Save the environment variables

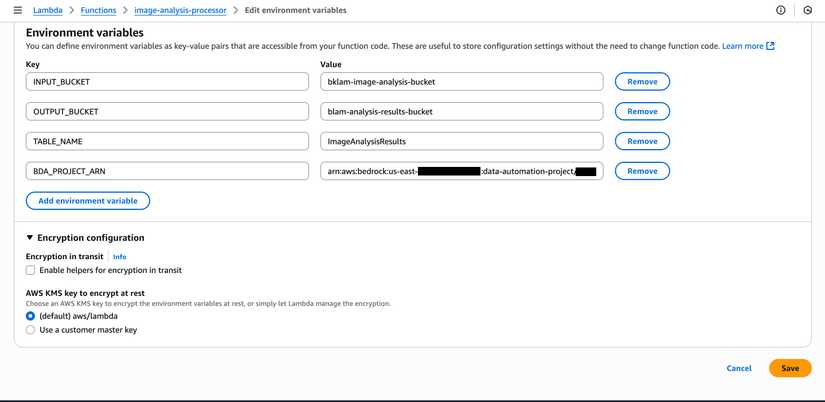789,368
